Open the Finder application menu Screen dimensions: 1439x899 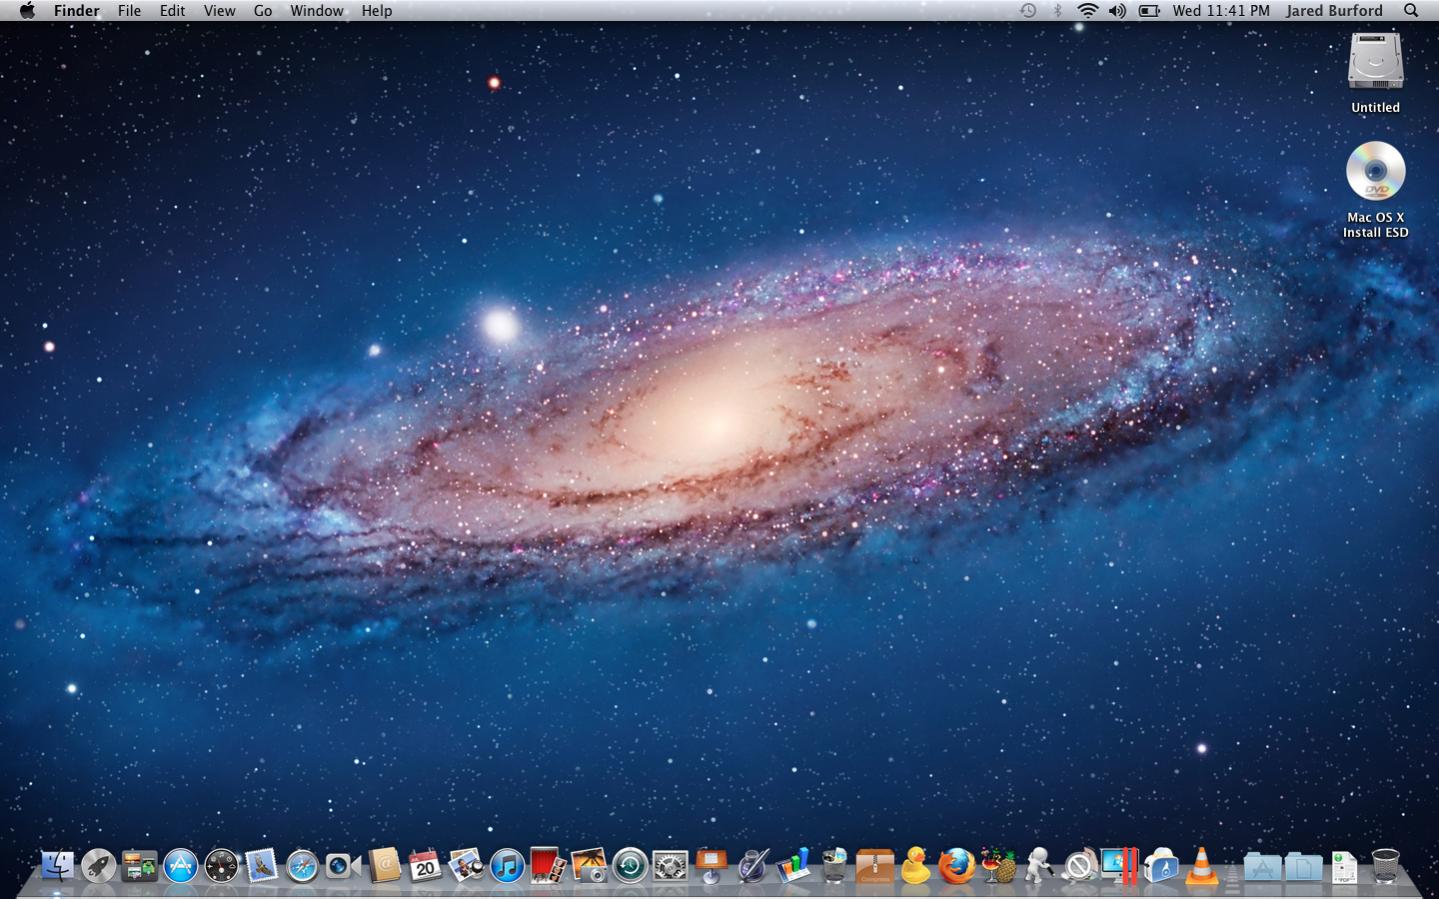[77, 10]
